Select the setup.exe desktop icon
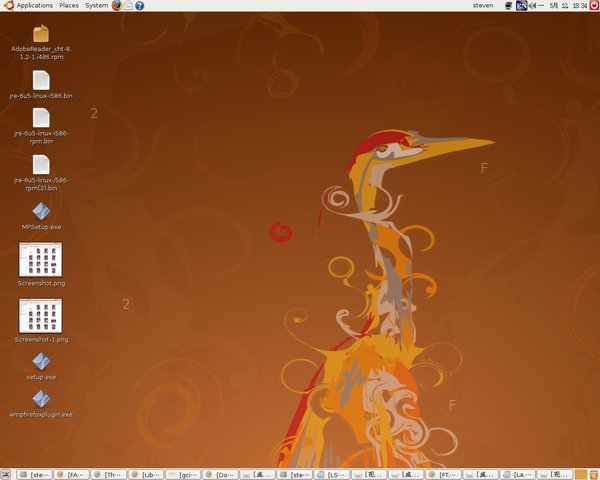This screenshot has width=600, height=480. [x=41, y=361]
